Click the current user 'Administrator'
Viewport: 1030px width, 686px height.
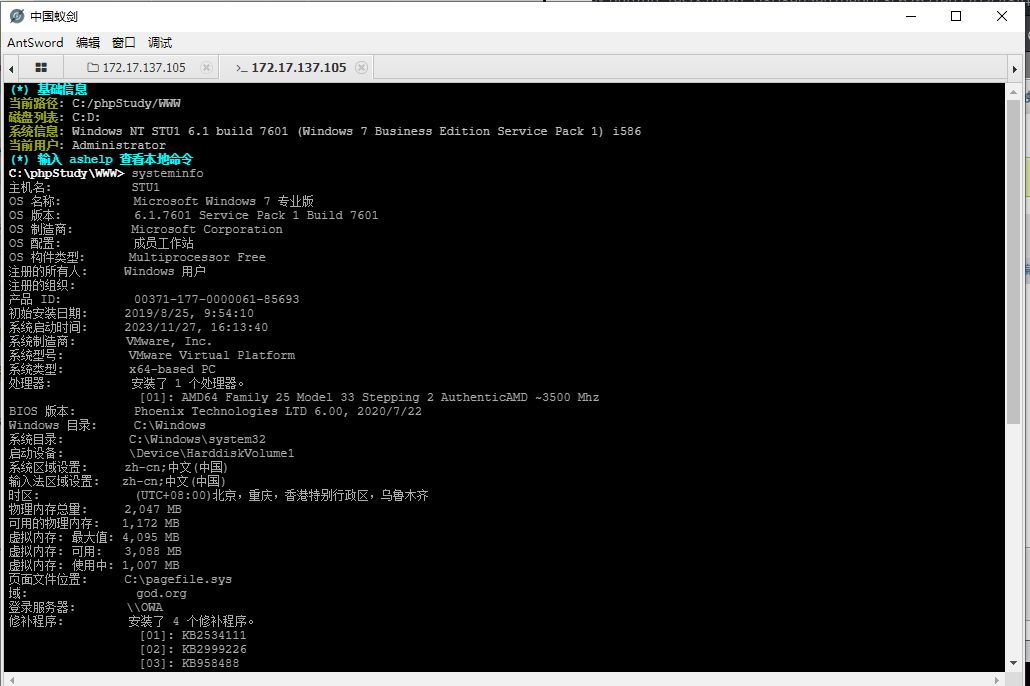tap(119, 145)
